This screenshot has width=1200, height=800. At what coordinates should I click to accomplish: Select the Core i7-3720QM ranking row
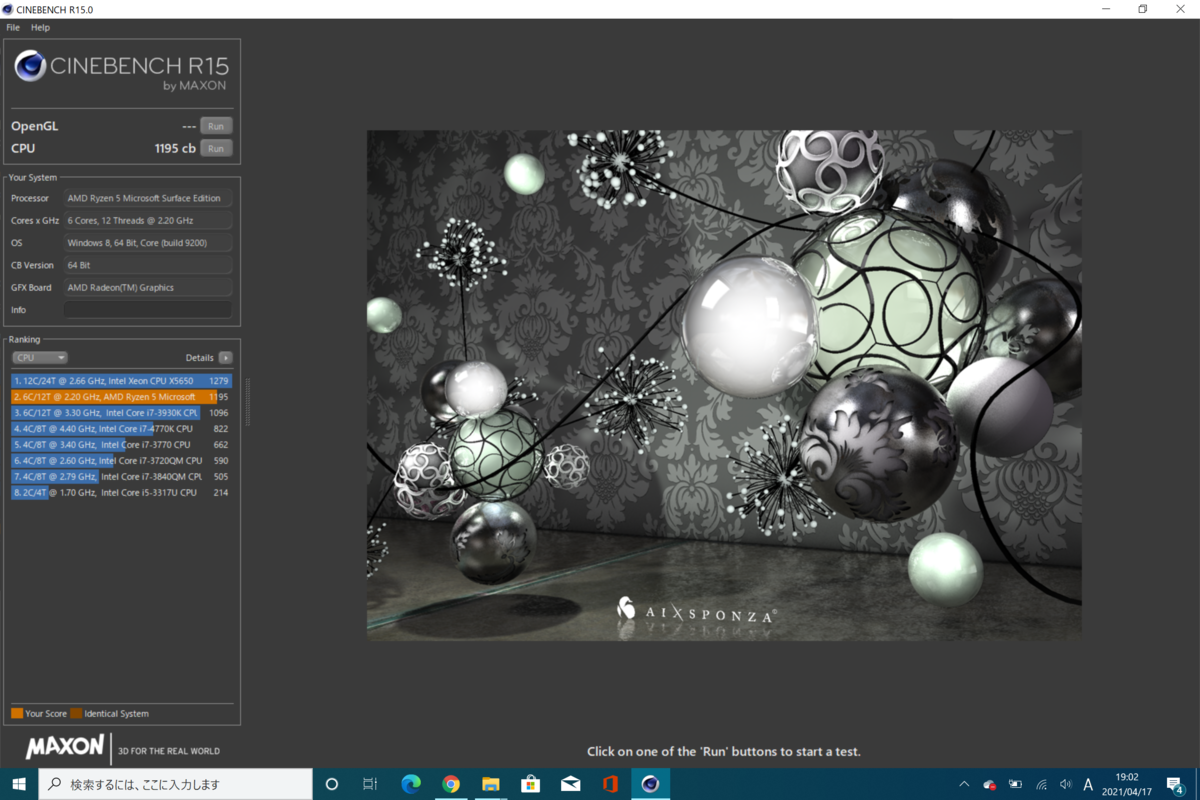click(122, 460)
